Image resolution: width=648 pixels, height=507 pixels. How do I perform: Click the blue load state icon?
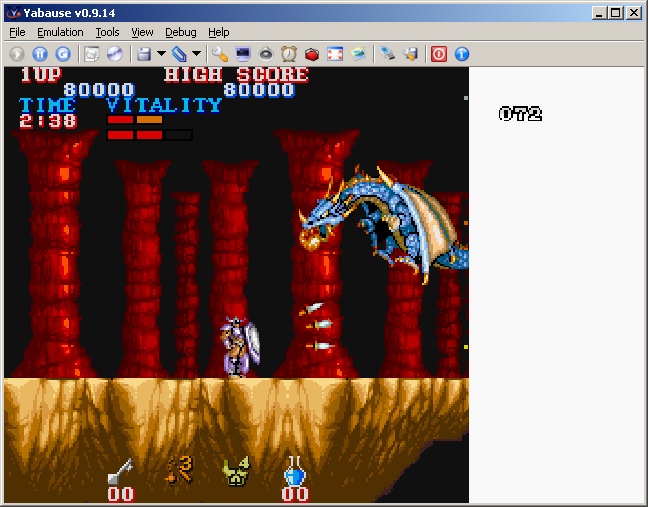click(179, 54)
